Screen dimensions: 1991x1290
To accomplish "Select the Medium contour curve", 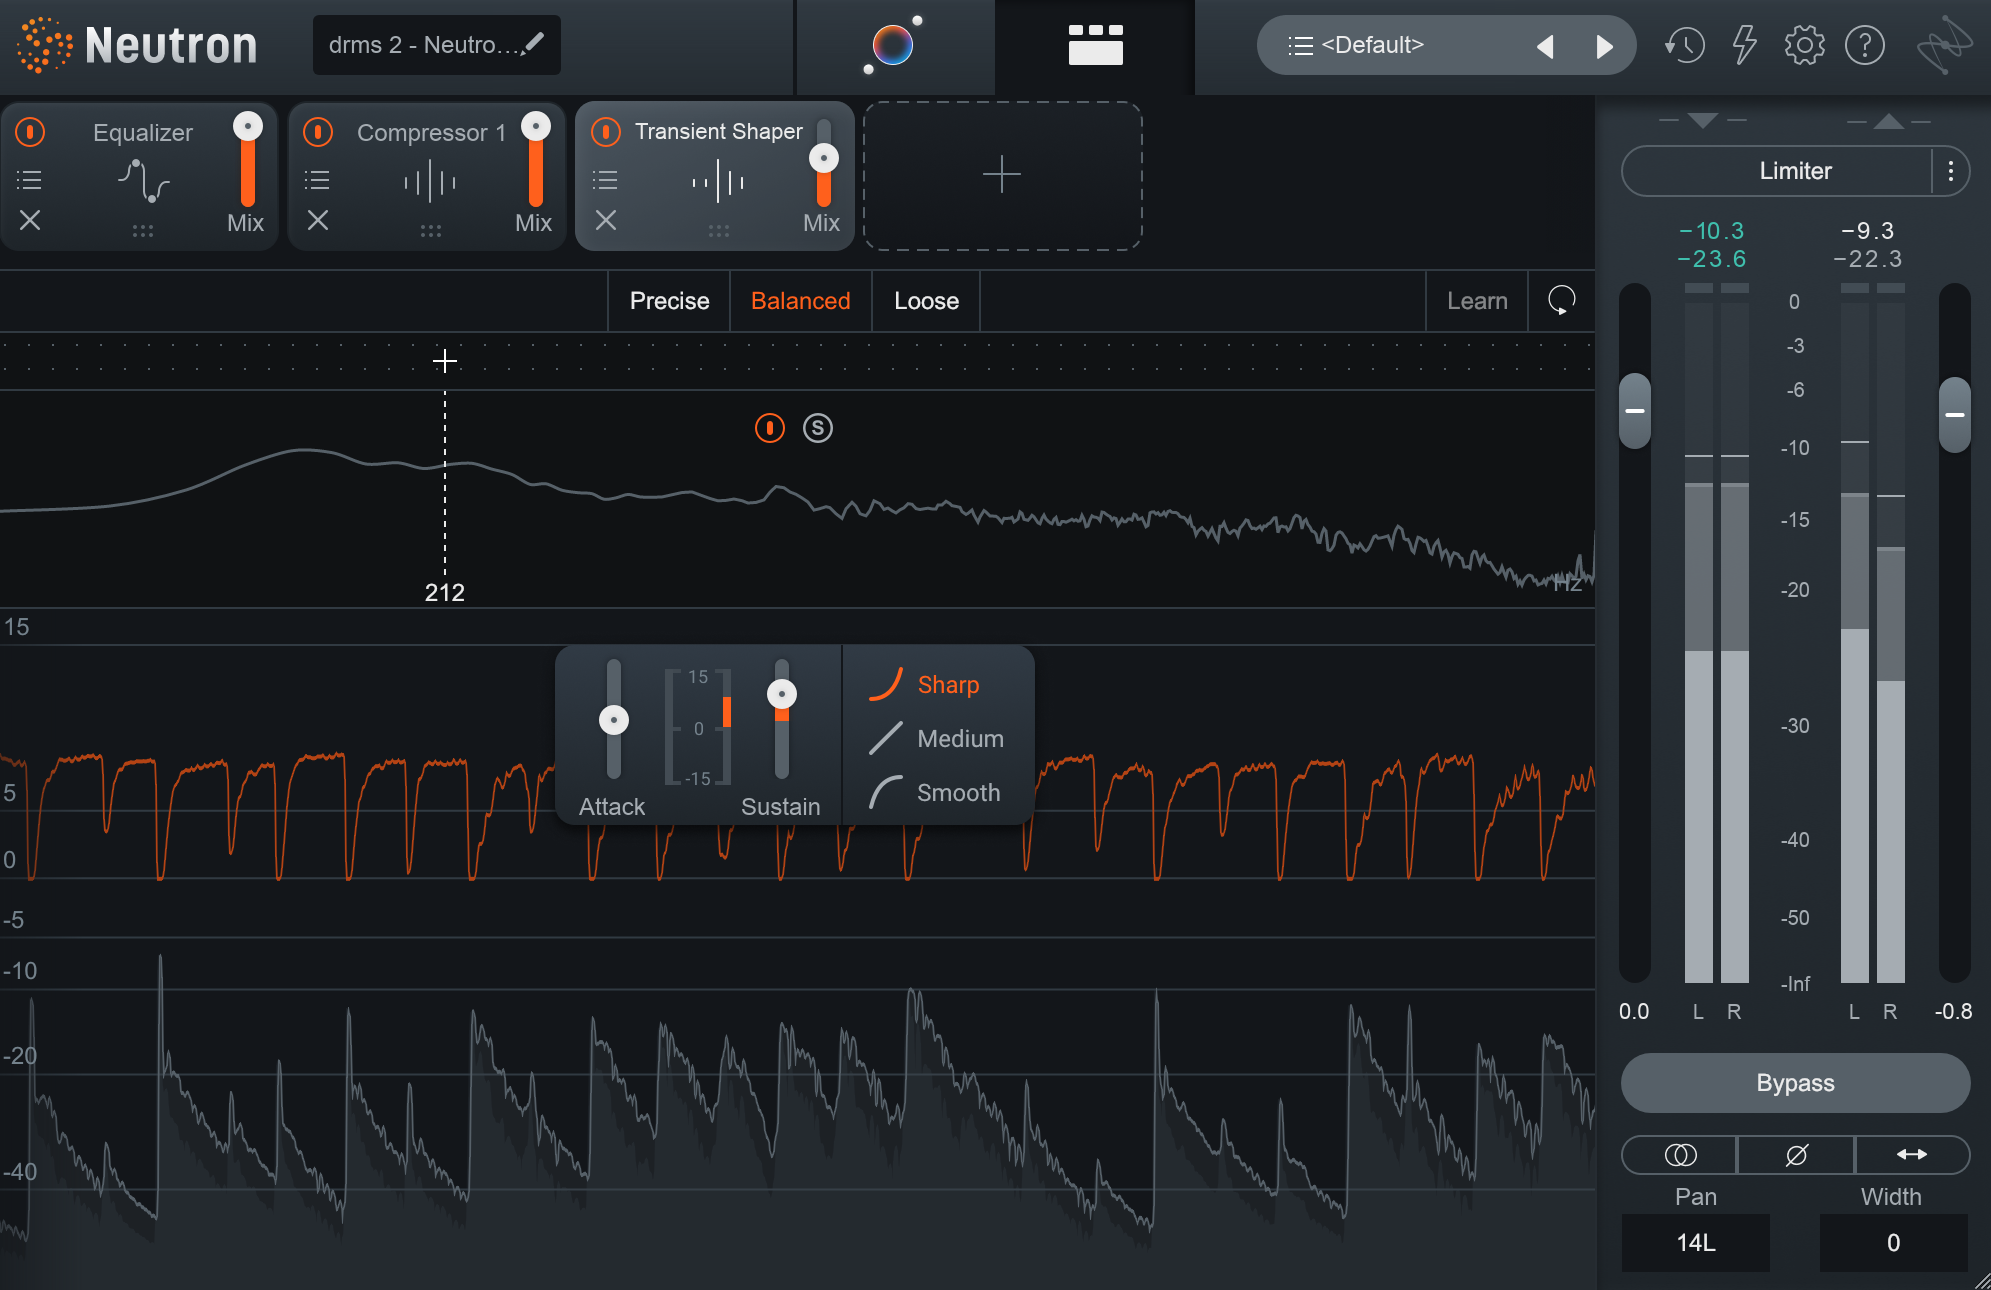I will pos(936,739).
